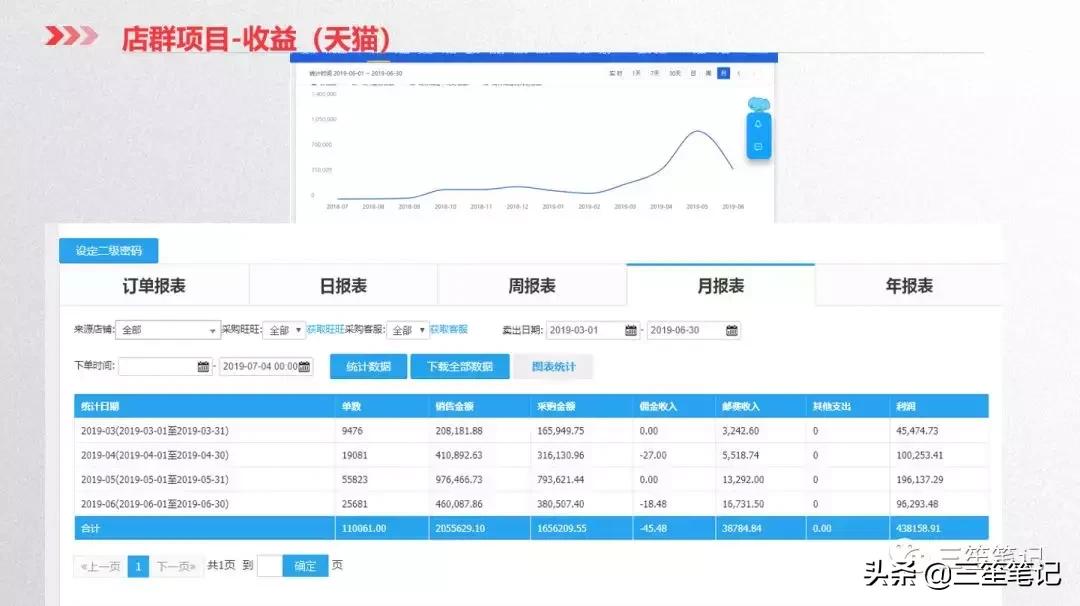The height and width of the screenshot is (606, 1080).
Task: Open the calendar picker for 卖出日期 start date
Action: 632,330
